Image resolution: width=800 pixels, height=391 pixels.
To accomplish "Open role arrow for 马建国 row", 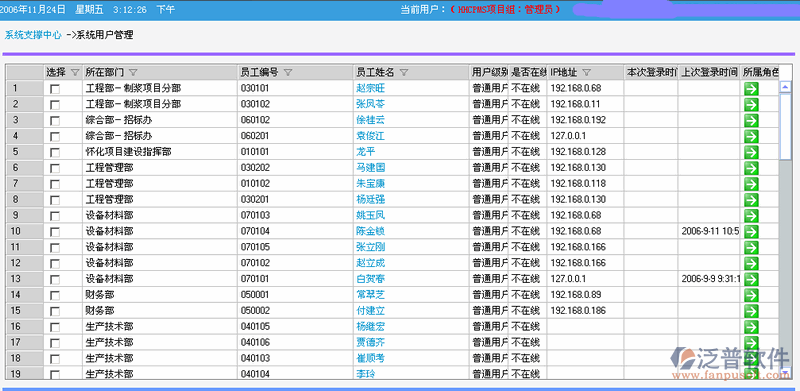I will pyautogui.click(x=751, y=168).
